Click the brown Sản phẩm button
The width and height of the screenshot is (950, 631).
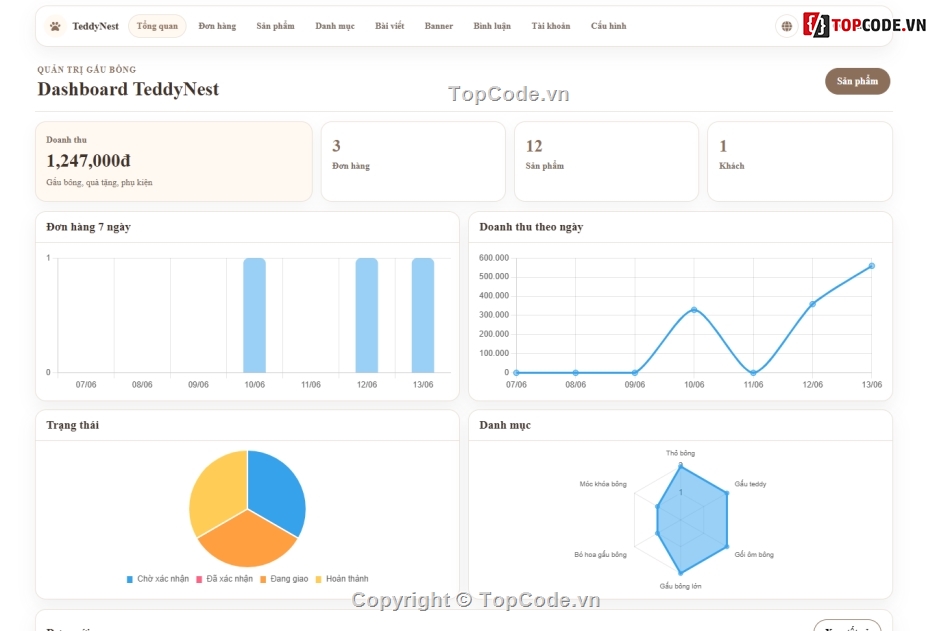coord(857,81)
